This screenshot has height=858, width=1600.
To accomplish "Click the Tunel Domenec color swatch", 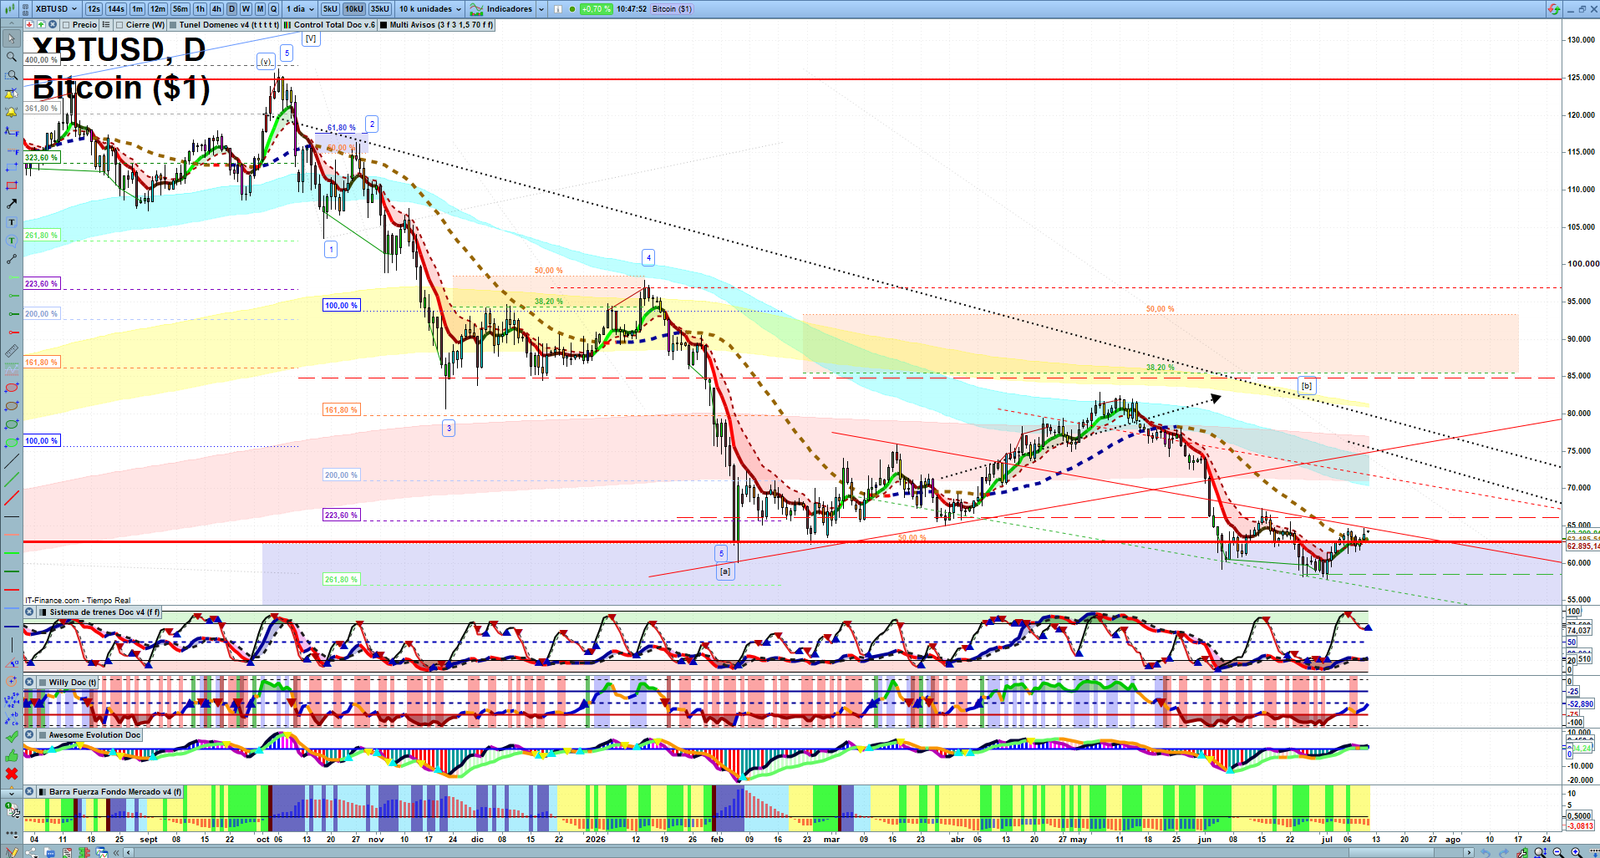I will click(x=173, y=25).
